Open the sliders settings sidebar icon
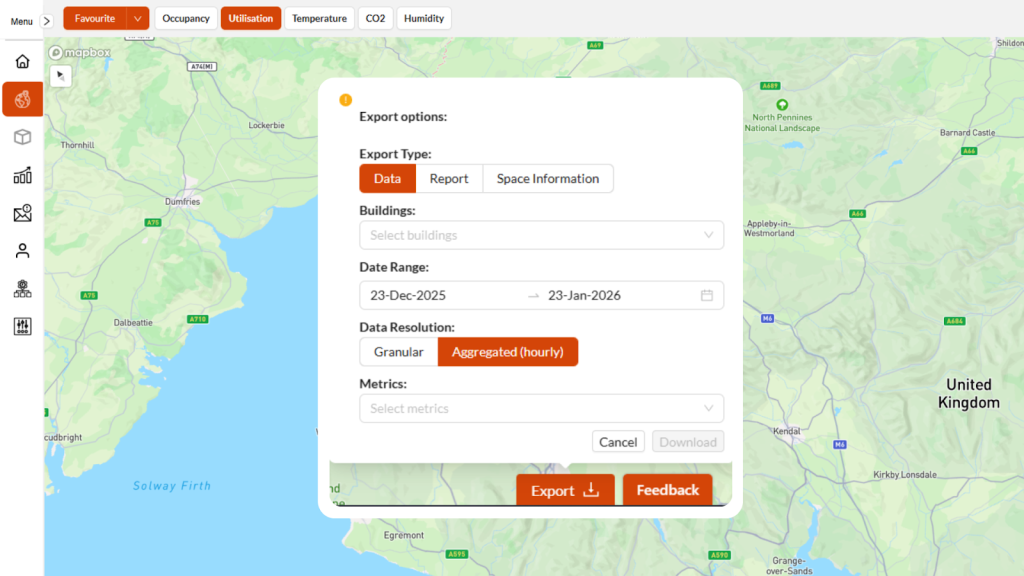This screenshot has height=576, width=1024. click(22, 326)
